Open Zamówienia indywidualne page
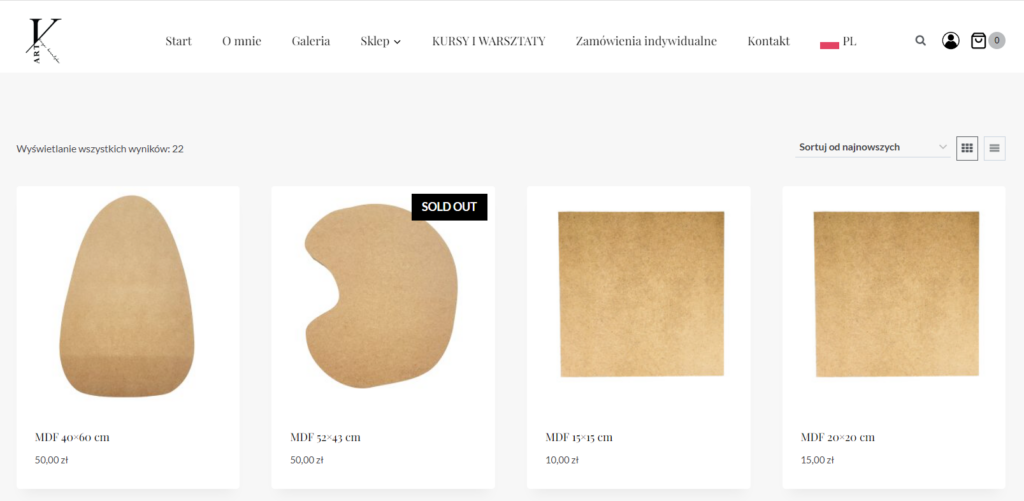 (x=646, y=41)
